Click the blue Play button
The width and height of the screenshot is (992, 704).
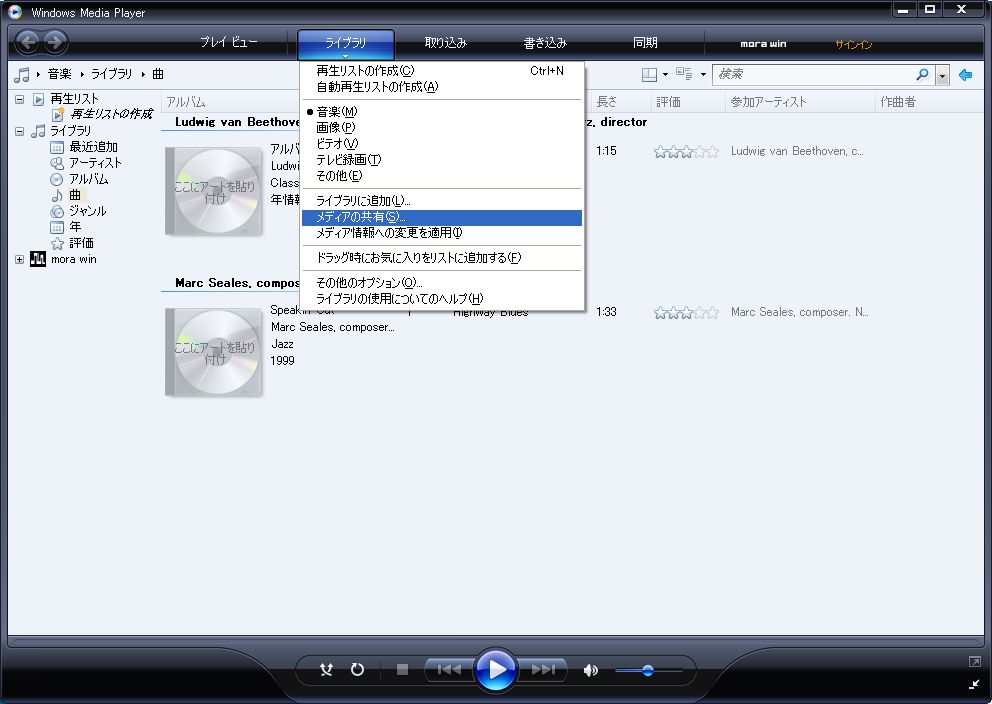coord(495,669)
